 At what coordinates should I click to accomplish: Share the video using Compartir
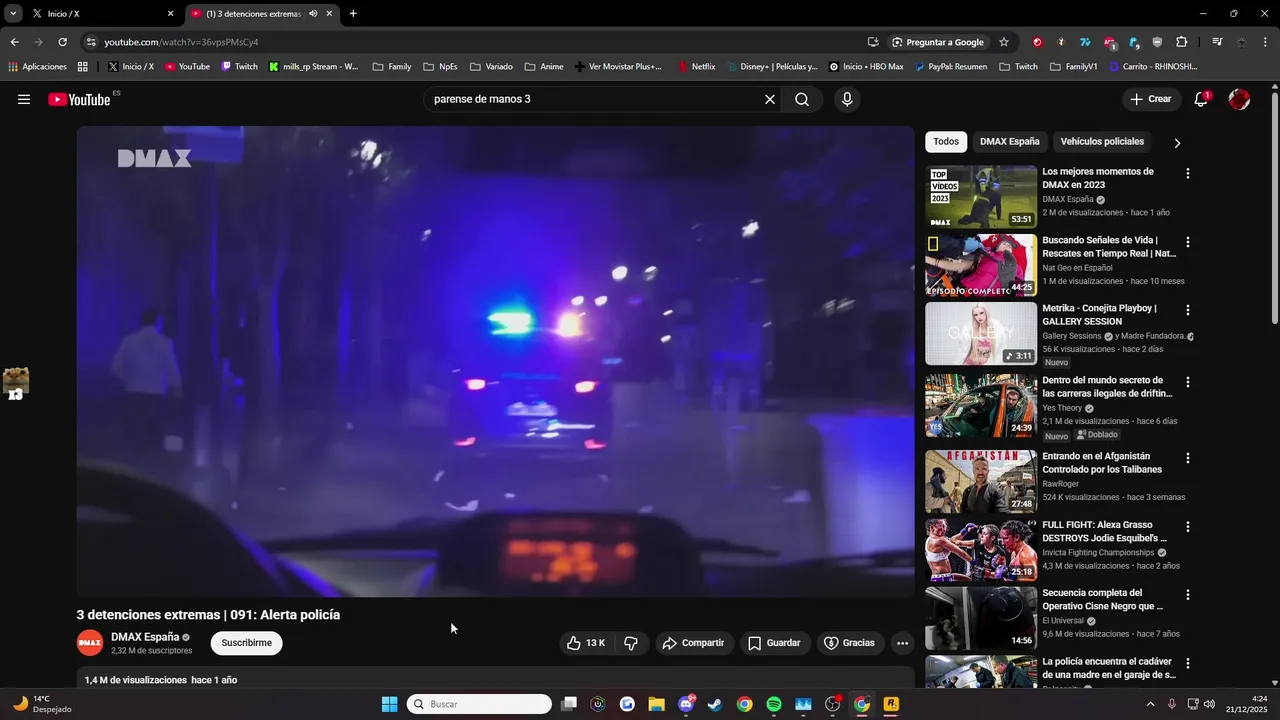click(x=694, y=643)
